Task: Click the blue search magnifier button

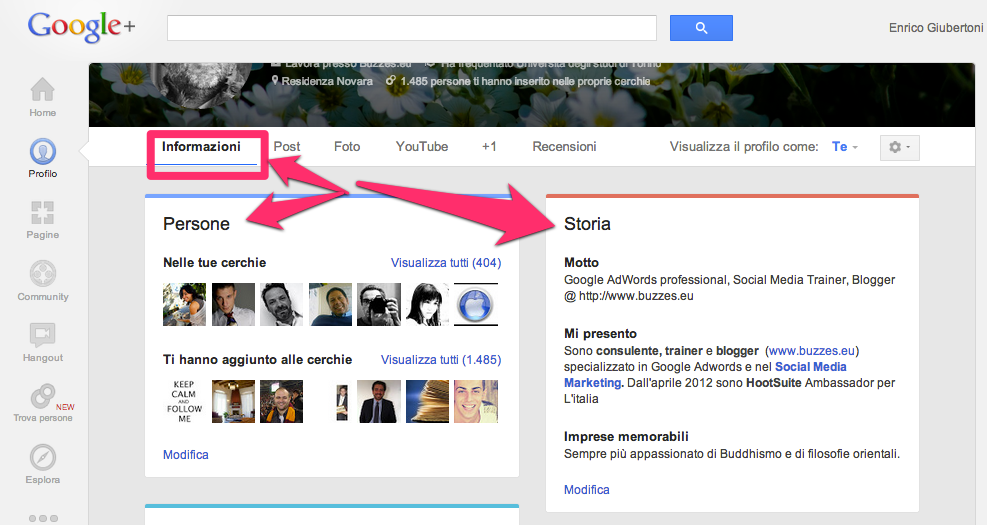Action: (x=701, y=28)
